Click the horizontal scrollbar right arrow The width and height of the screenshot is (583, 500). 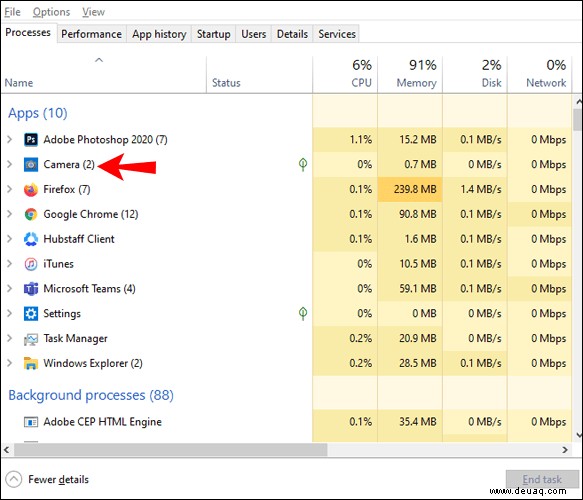pos(565,450)
